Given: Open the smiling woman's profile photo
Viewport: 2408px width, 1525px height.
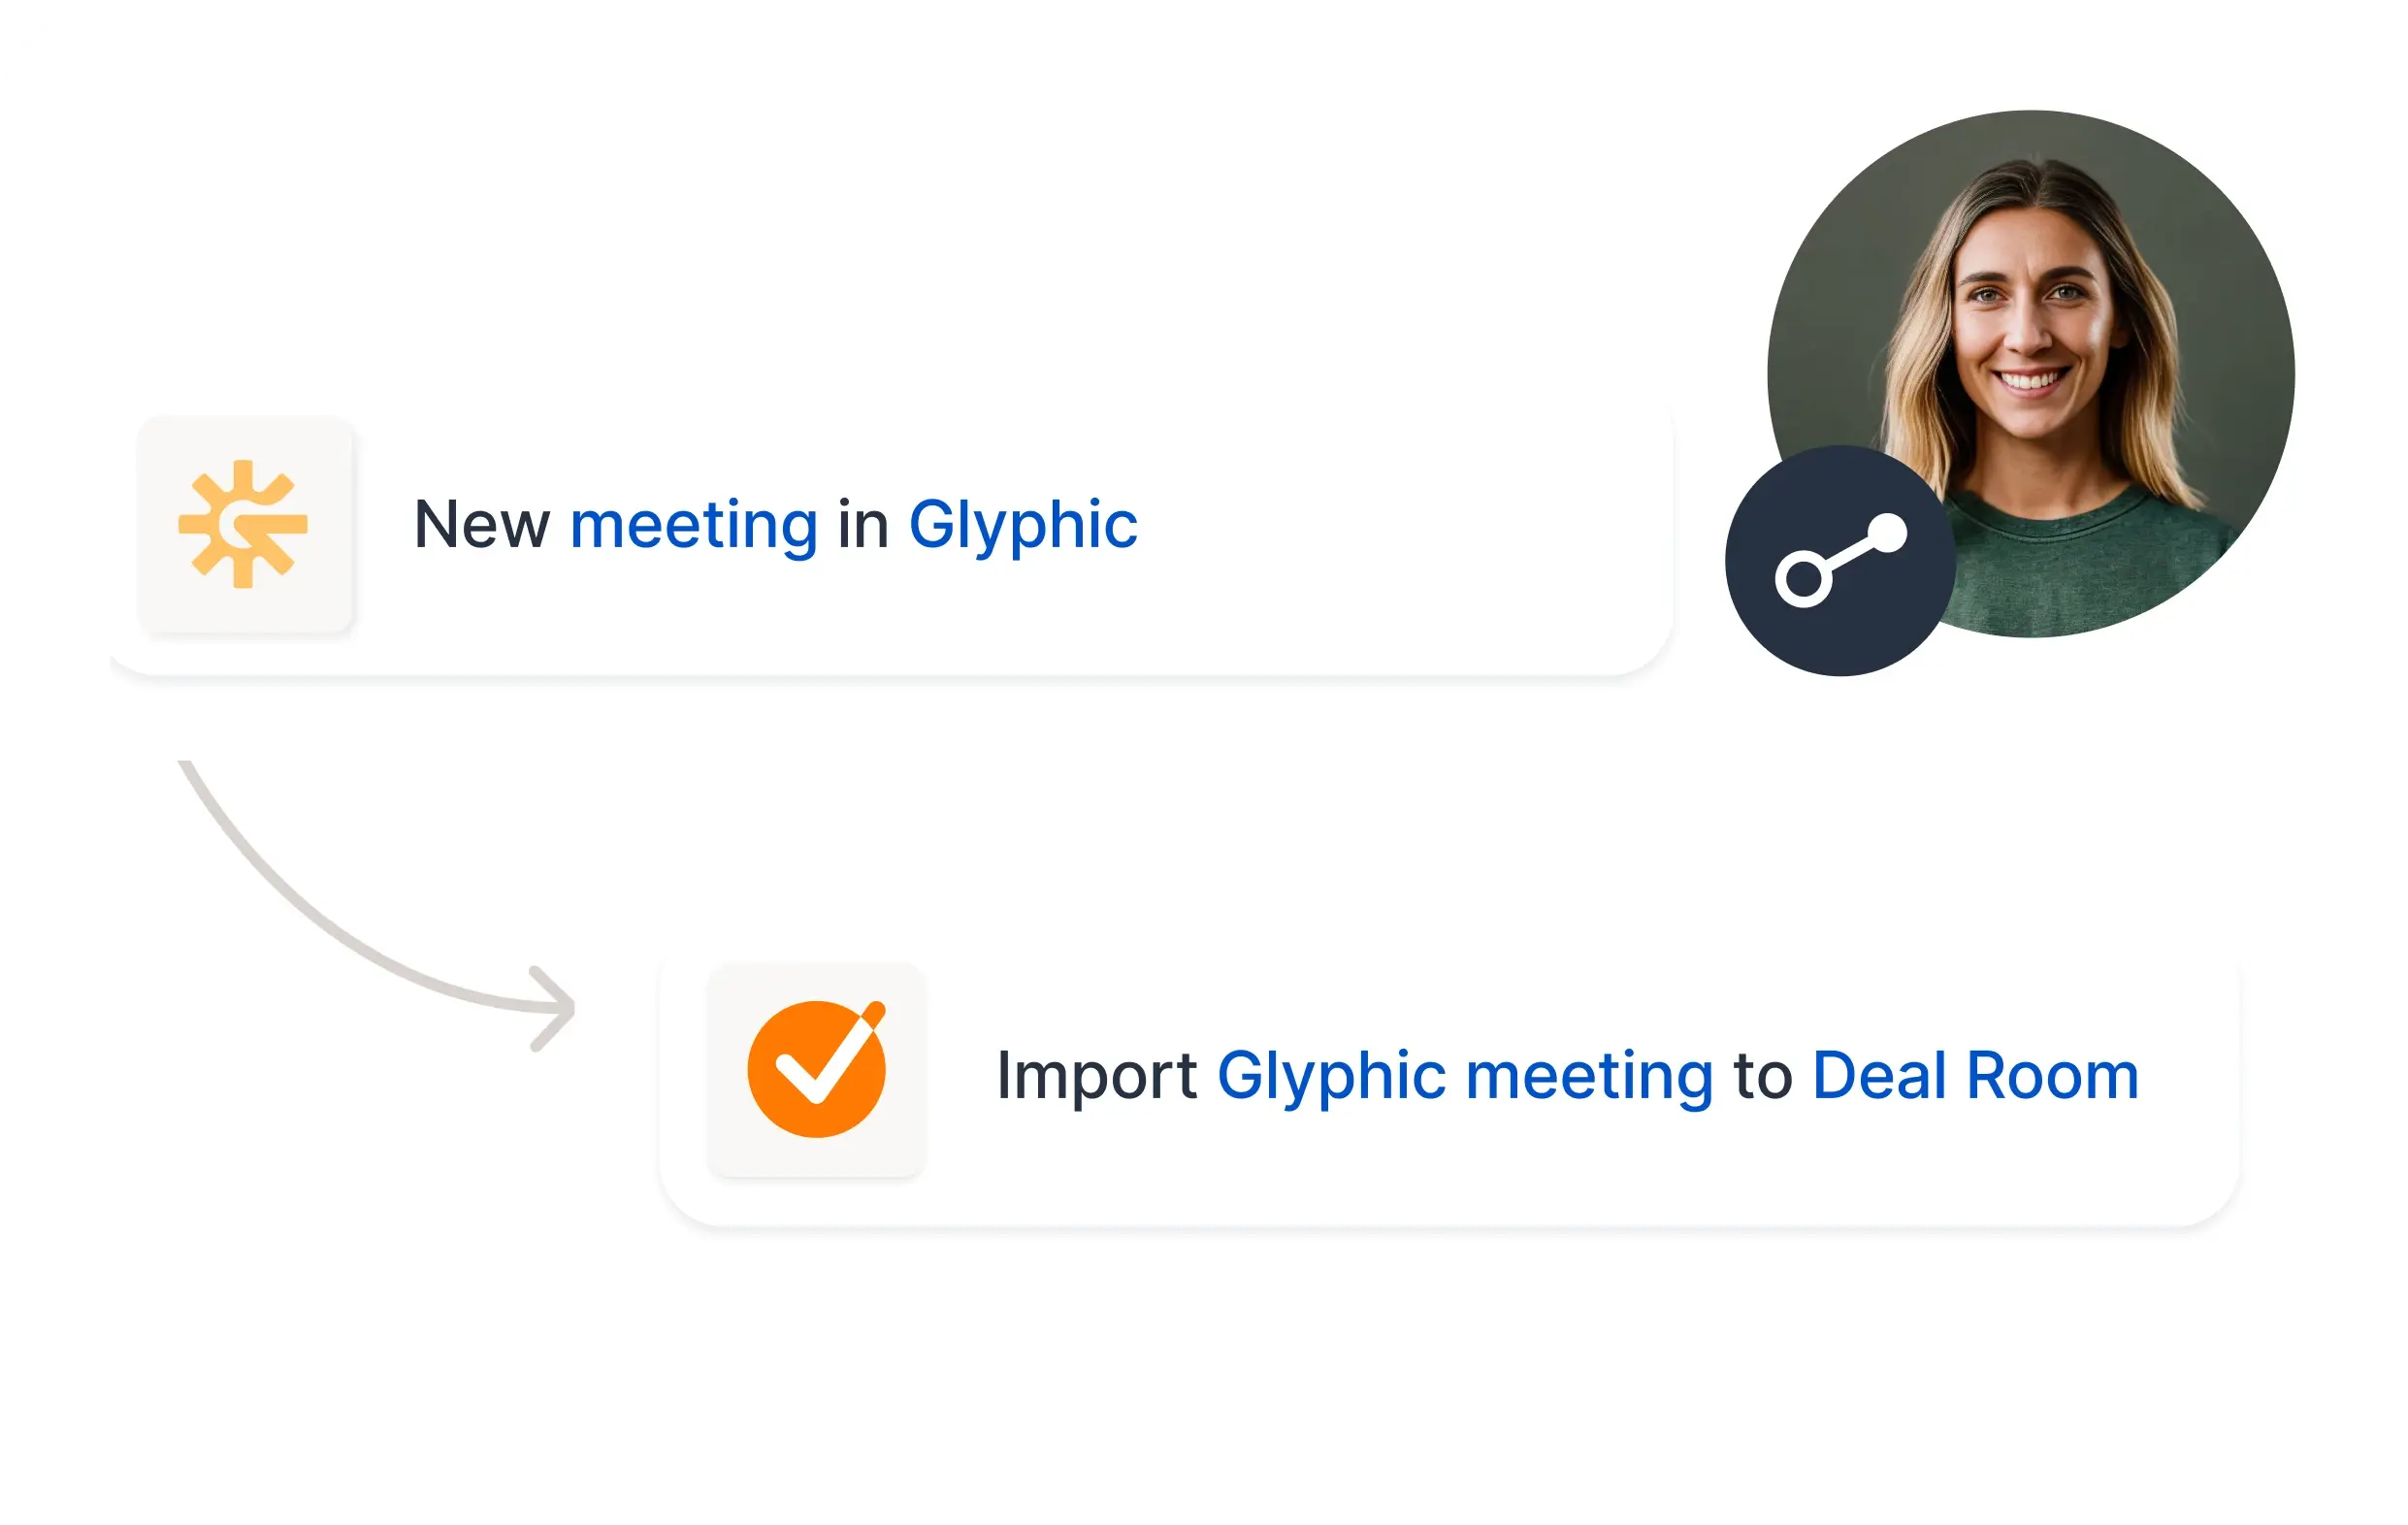Looking at the screenshot, I should coord(2031,373).
